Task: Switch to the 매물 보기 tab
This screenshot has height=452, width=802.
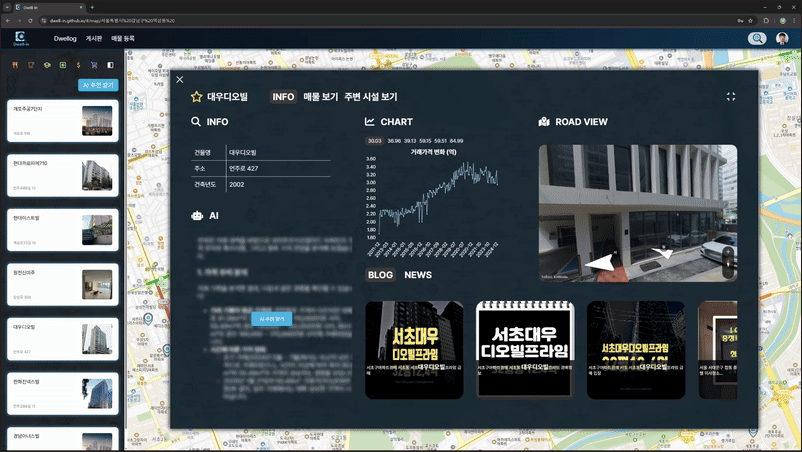Action: tap(321, 97)
